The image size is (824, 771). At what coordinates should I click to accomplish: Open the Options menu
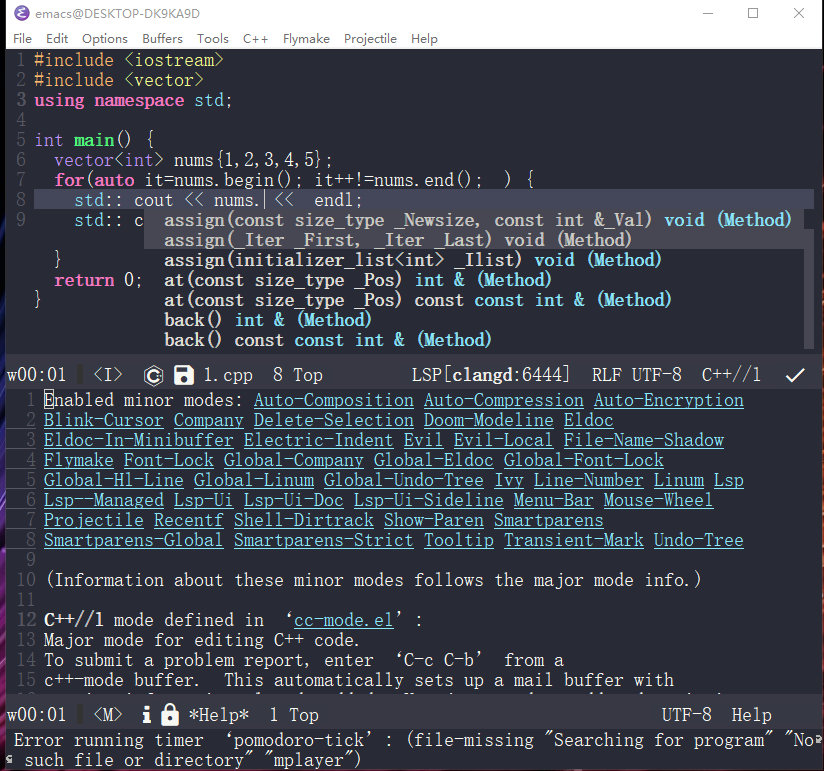(105, 38)
